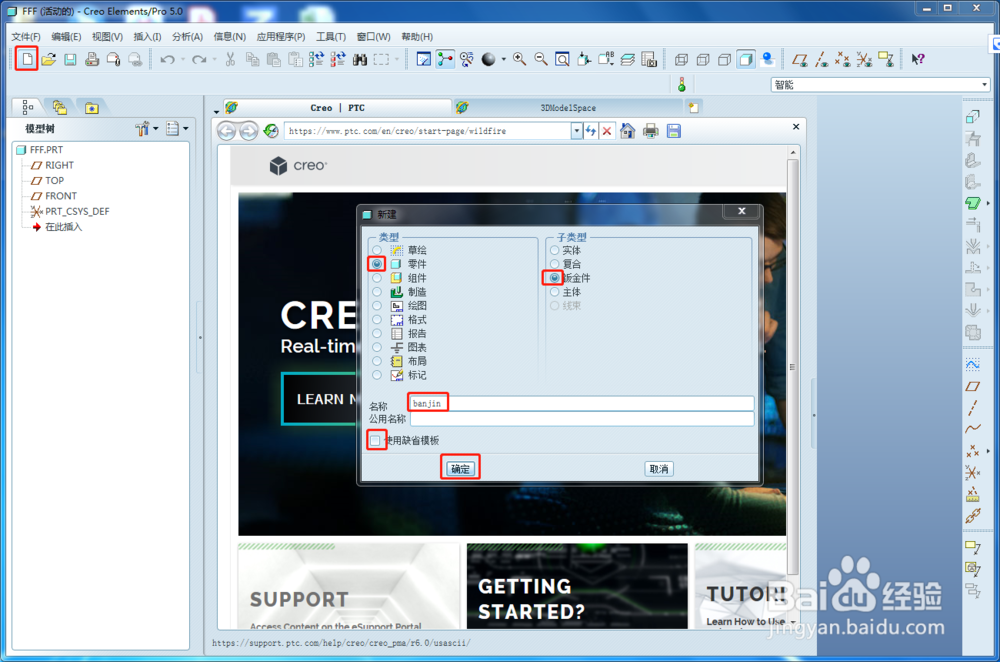Refresh the embedded browser page
The image size is (1000, 662).
(270, 131)
